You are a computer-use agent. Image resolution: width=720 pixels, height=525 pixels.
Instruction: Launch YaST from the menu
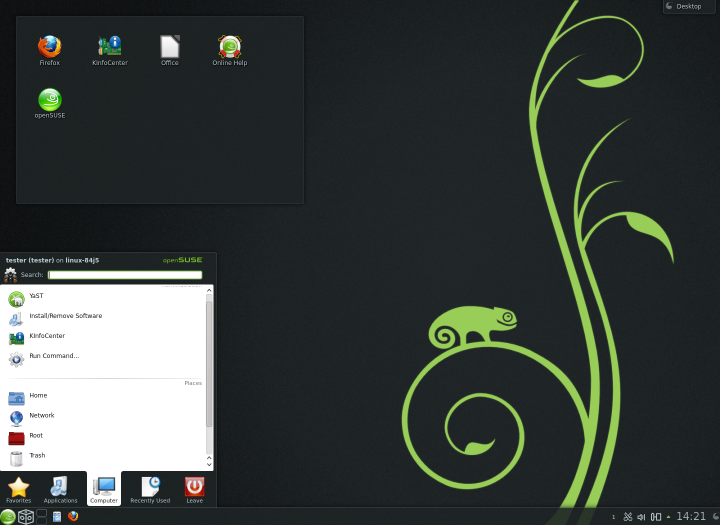pos(36,296)
